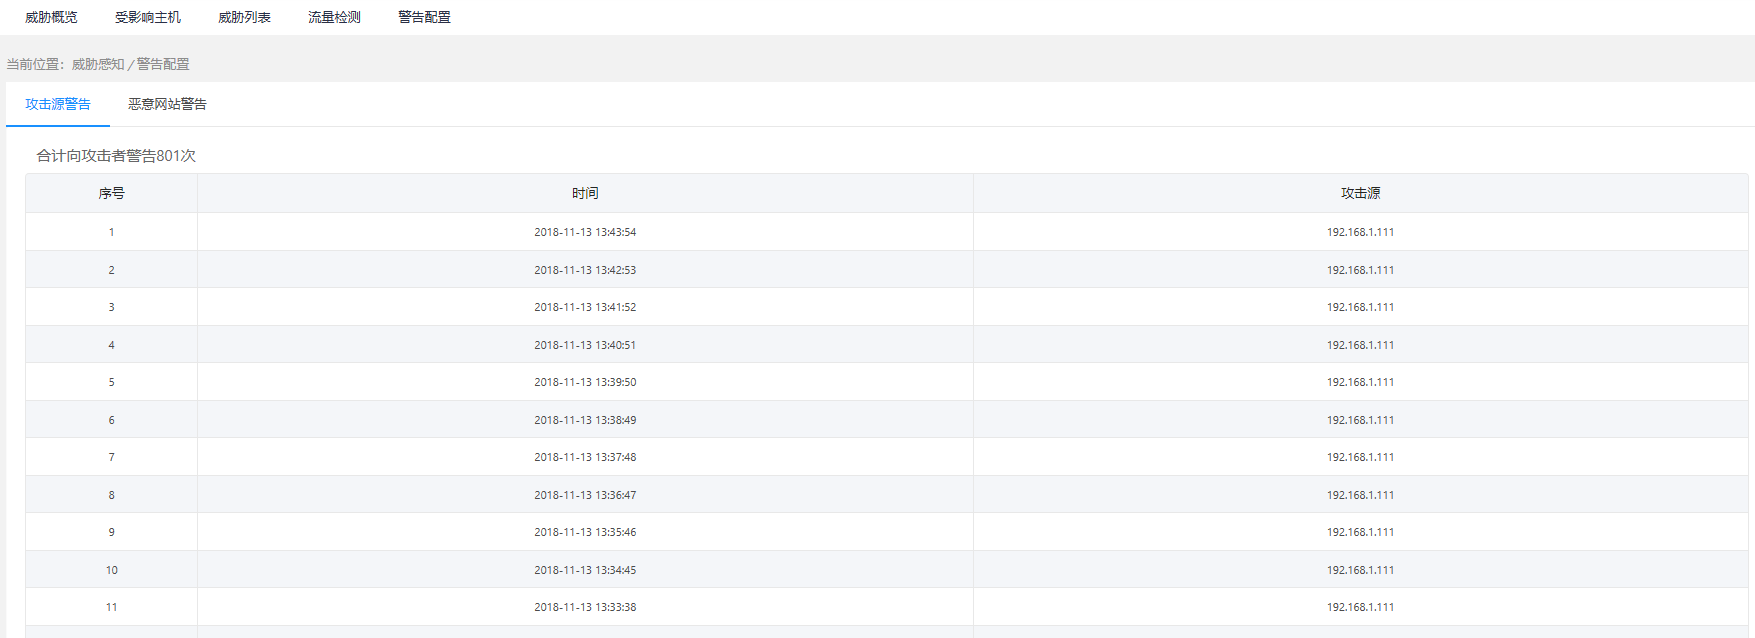Select time 2018-11-13 13:38:49
Image resolution: width=1755 pixels, height=638 pixels.
tap(585, 420)
